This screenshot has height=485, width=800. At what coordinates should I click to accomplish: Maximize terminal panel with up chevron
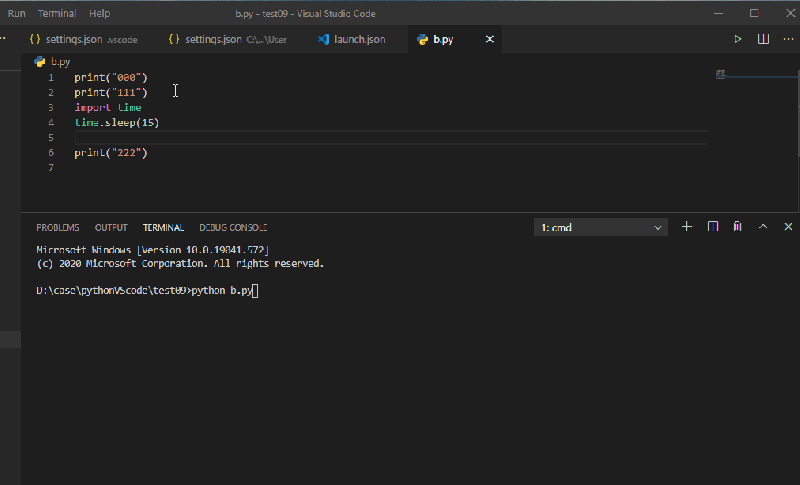point(763,227)
